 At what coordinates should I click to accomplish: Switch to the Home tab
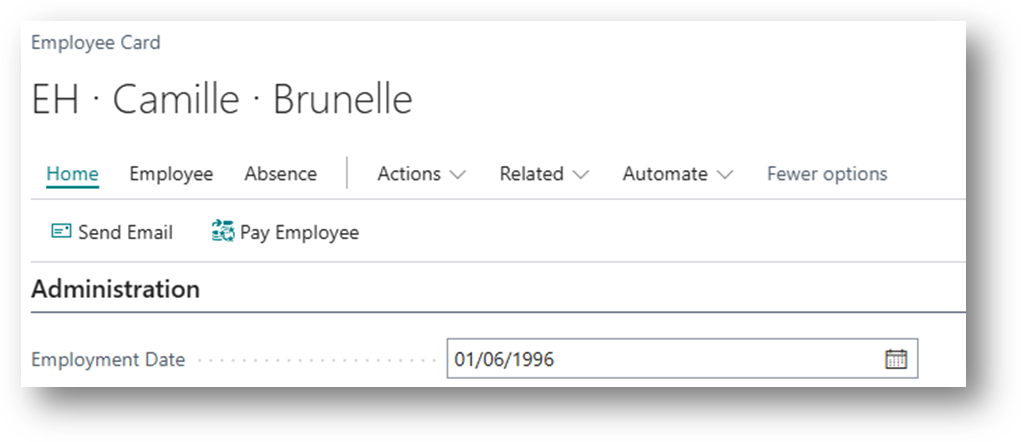(x=72, y=173)
